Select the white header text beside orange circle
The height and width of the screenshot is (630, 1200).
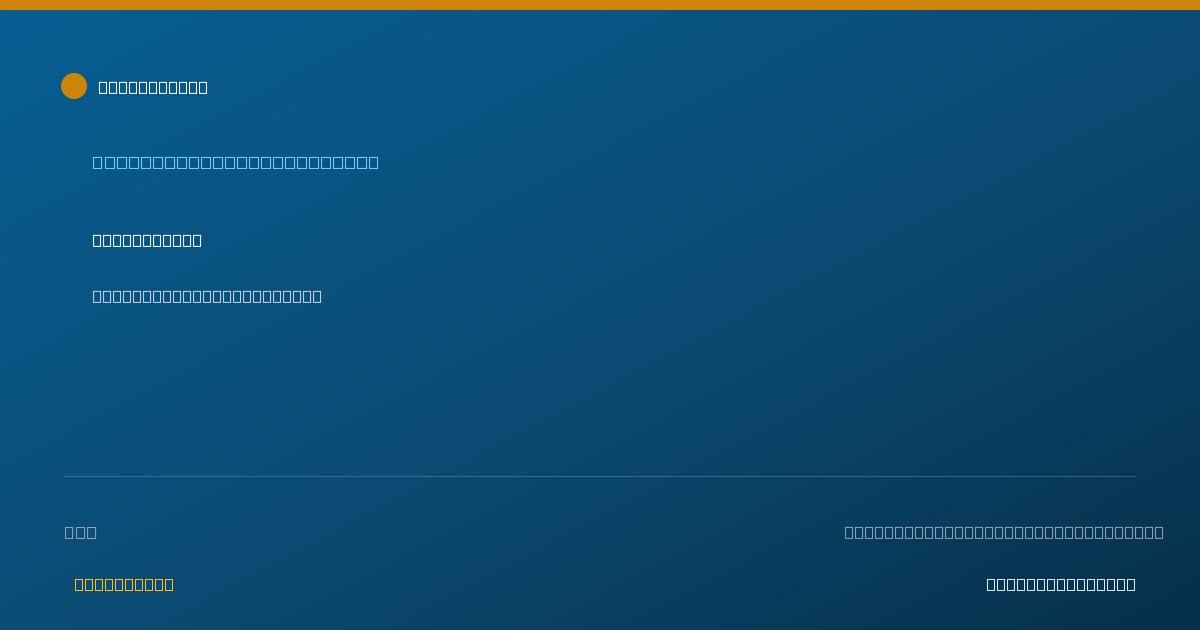coord(153,87)
